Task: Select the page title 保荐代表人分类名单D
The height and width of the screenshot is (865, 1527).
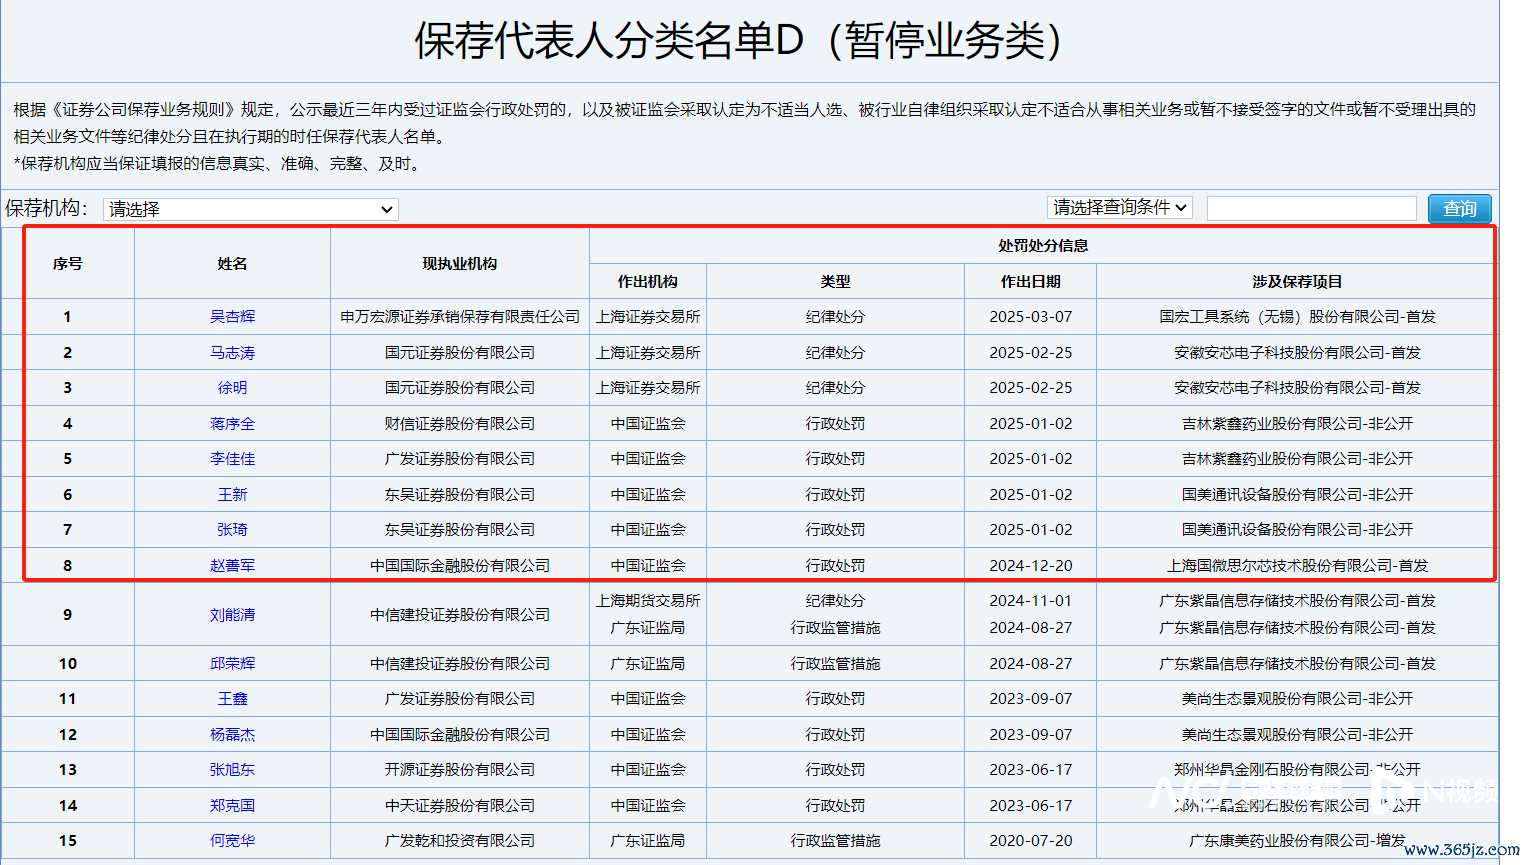Action: point(609,41)
